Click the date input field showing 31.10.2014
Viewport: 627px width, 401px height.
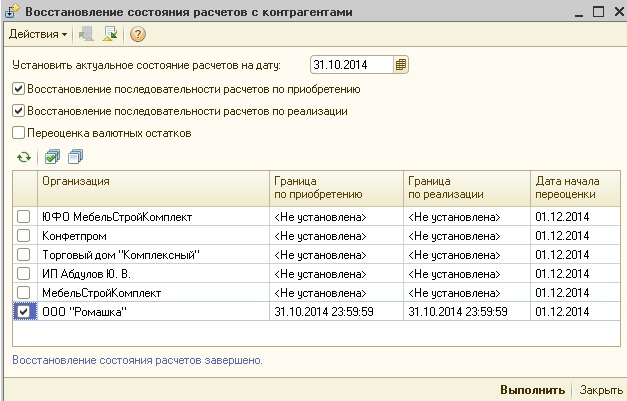352,65
